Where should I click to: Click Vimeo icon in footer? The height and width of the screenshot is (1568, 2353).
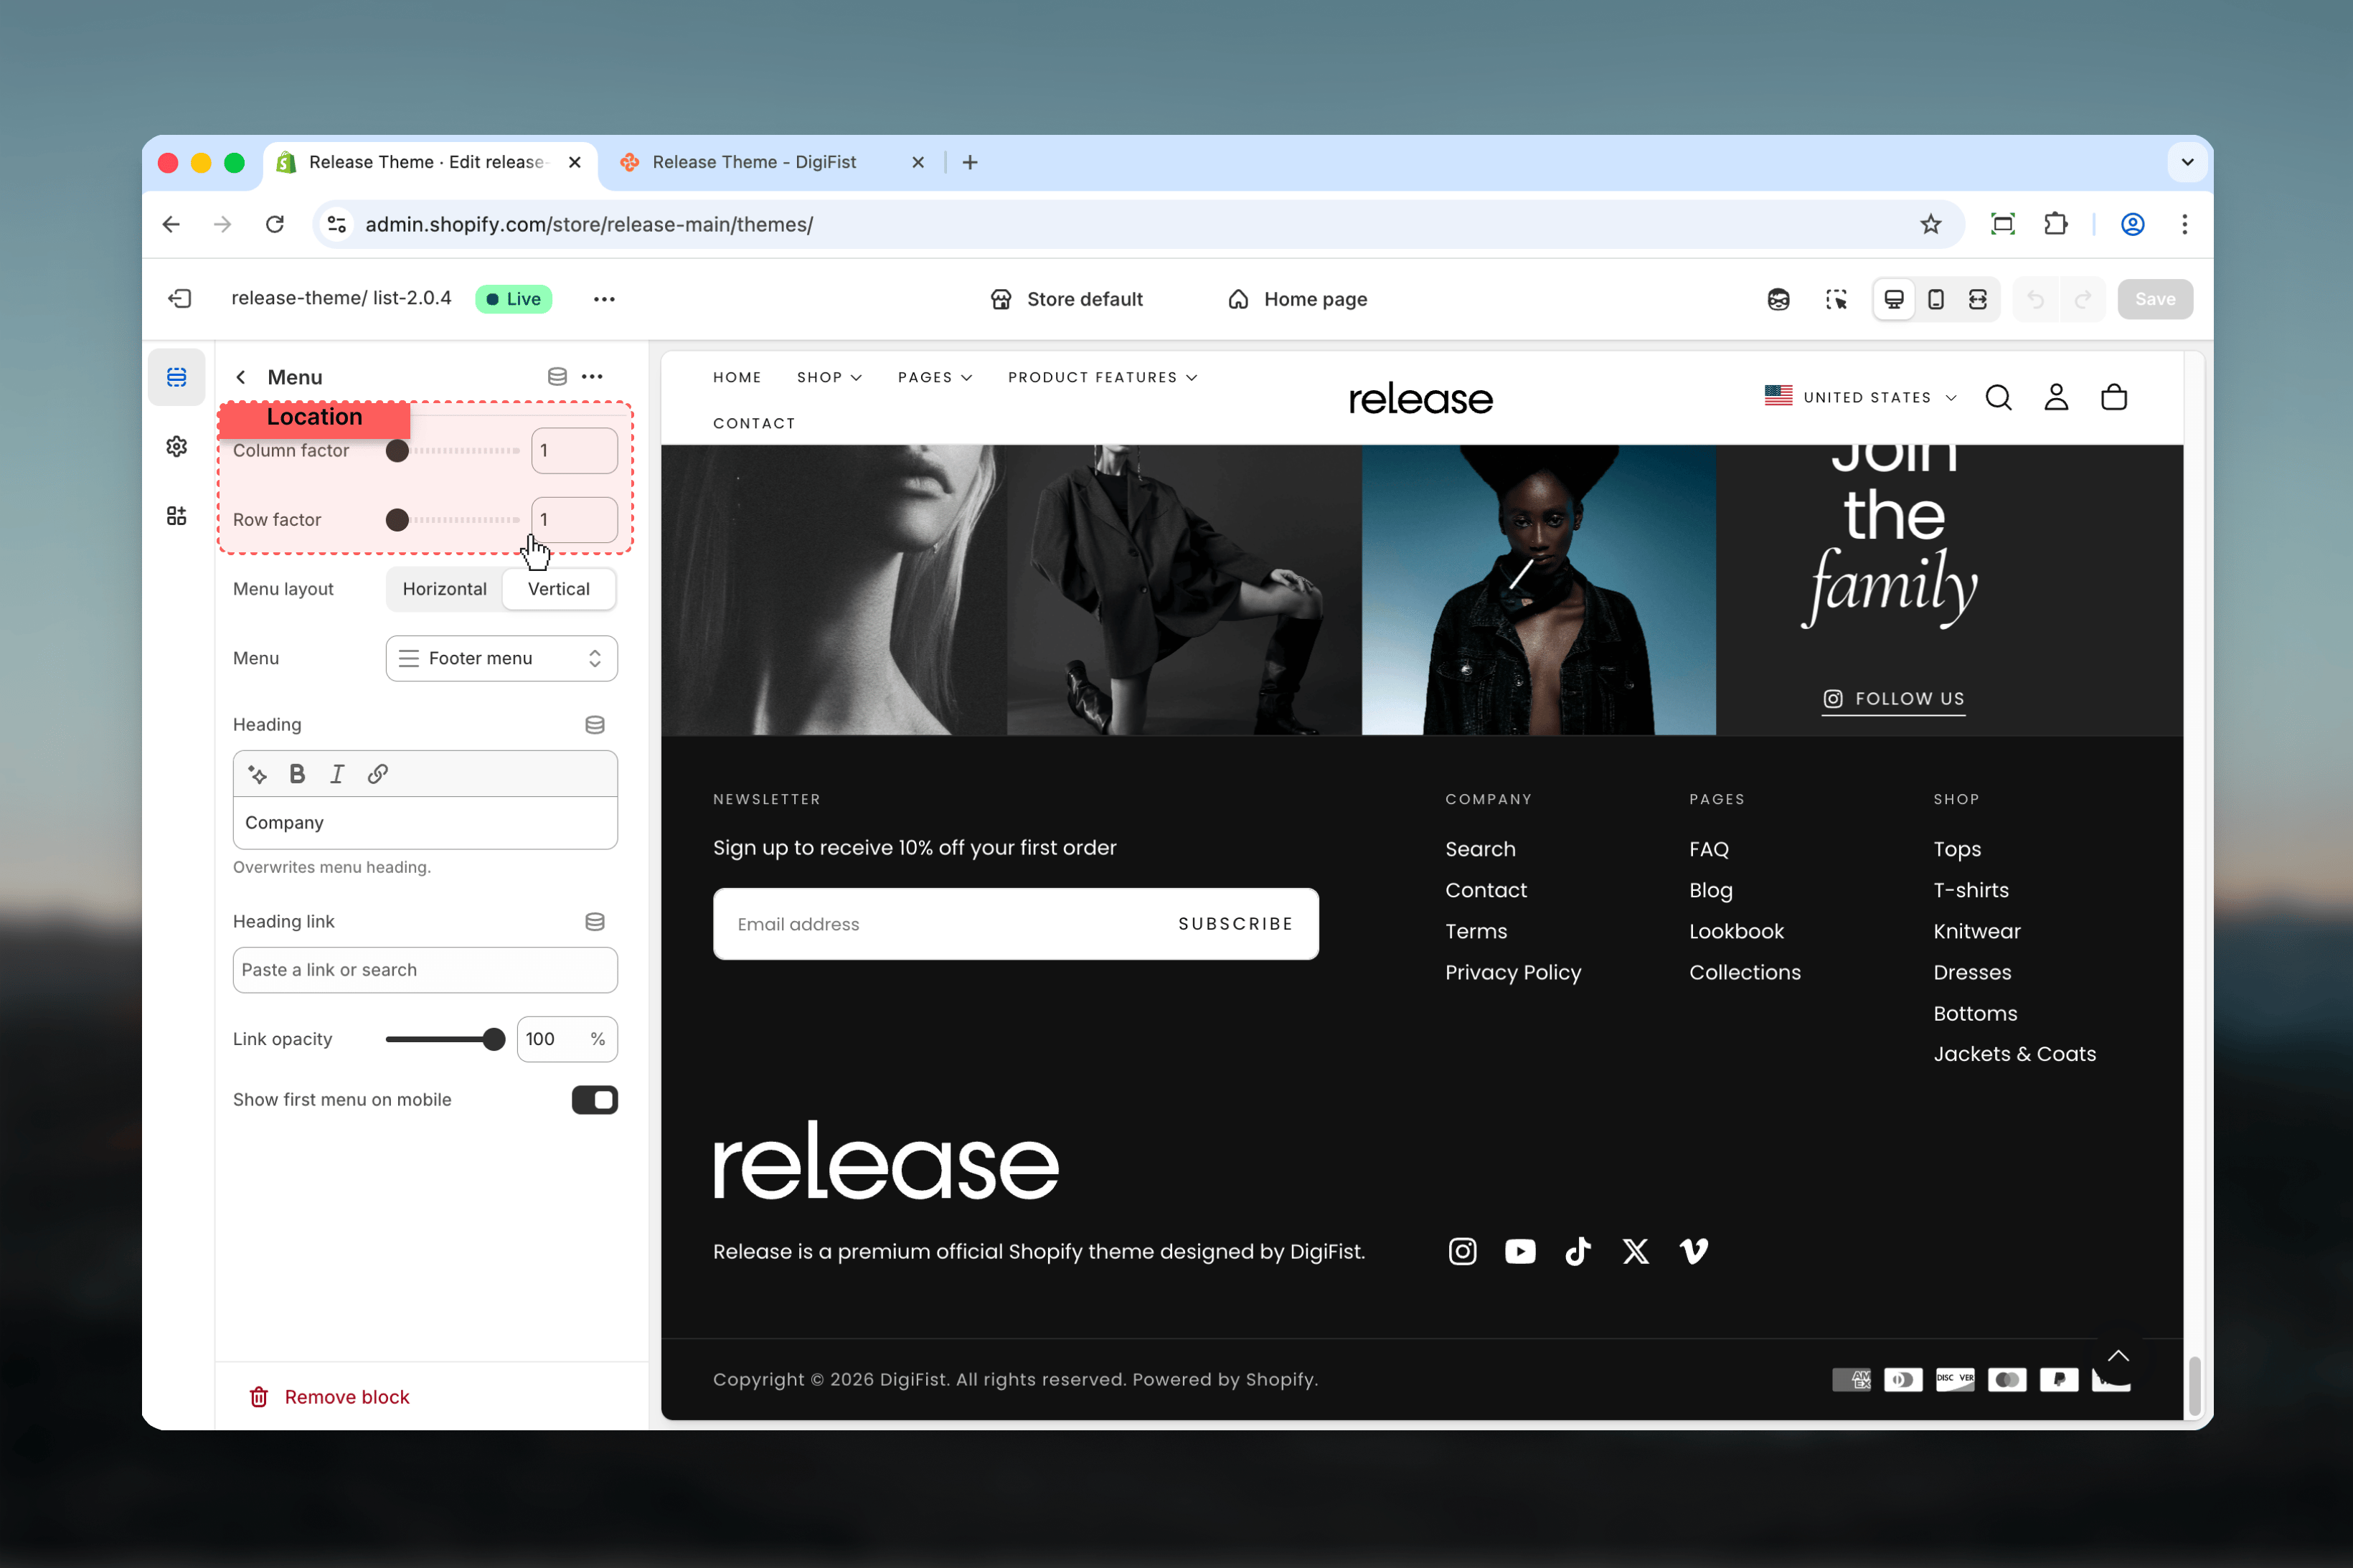[1694, 1251]
